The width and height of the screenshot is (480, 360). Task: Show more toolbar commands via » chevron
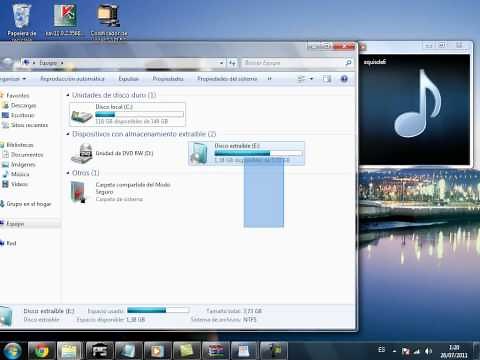tap(269, 79)
